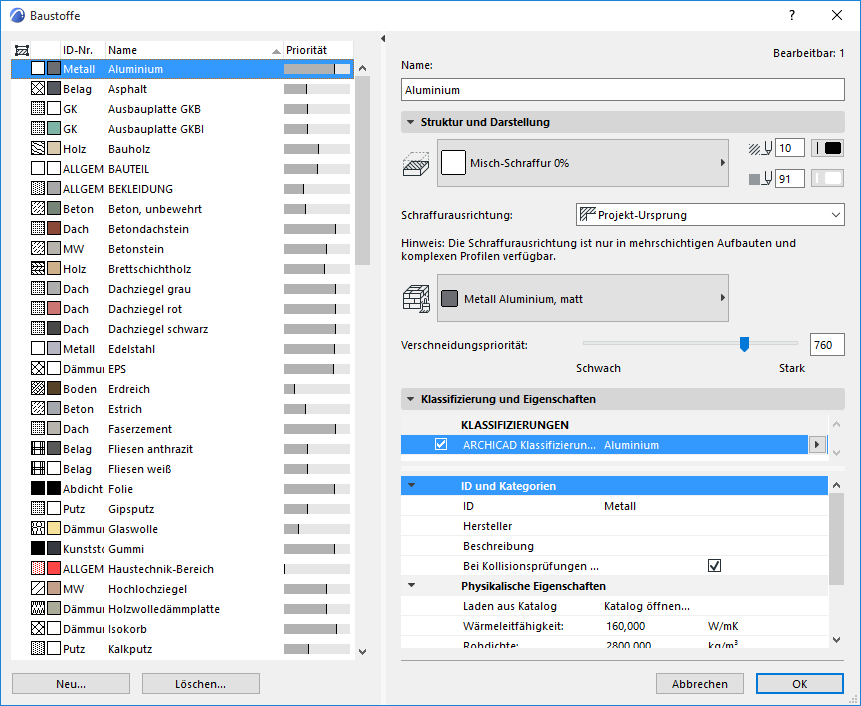Click the ID value Metall in properties

[x=620, y=506]
